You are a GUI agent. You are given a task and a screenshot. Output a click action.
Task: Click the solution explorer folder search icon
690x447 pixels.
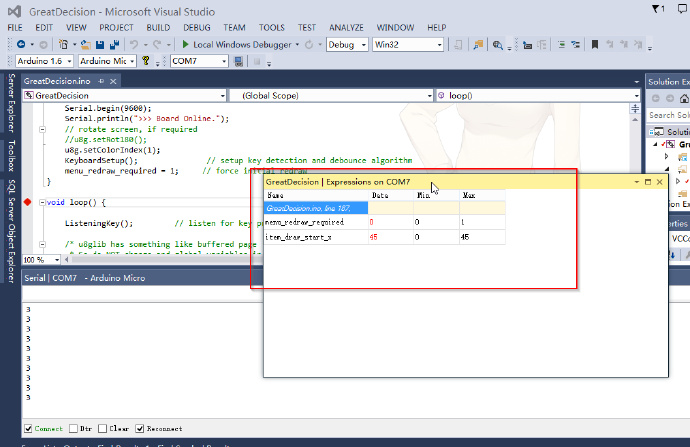point(478,45)
